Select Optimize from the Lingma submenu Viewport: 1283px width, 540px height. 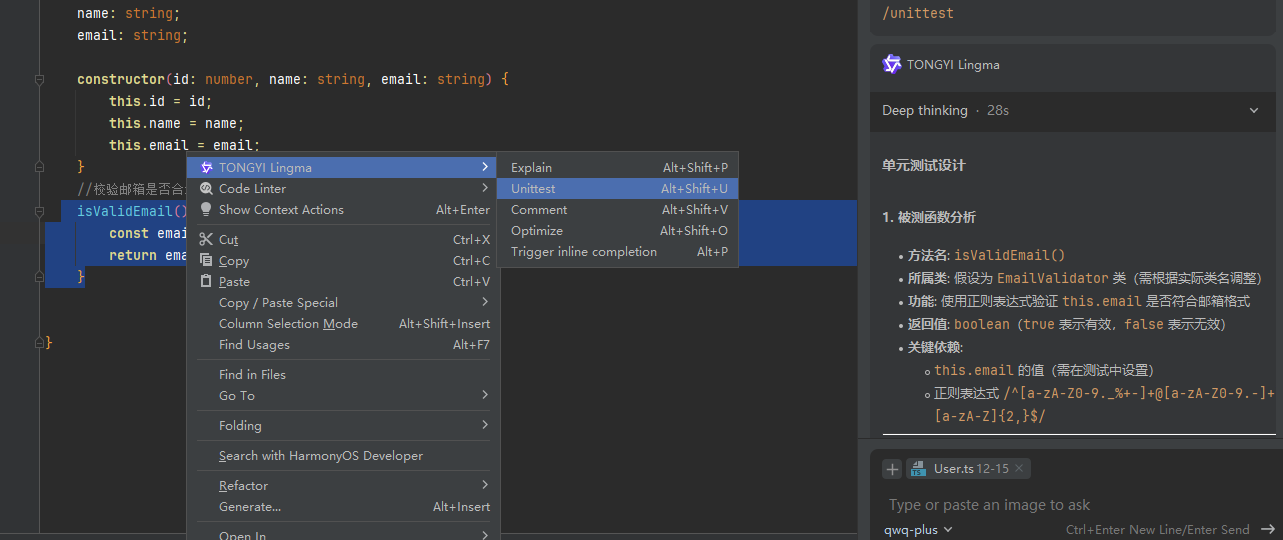click(537, 230)
